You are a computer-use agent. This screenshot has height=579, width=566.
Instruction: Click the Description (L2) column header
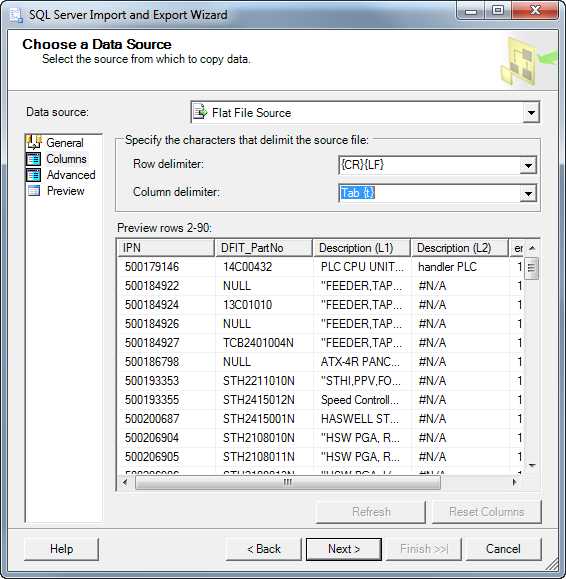460,248
